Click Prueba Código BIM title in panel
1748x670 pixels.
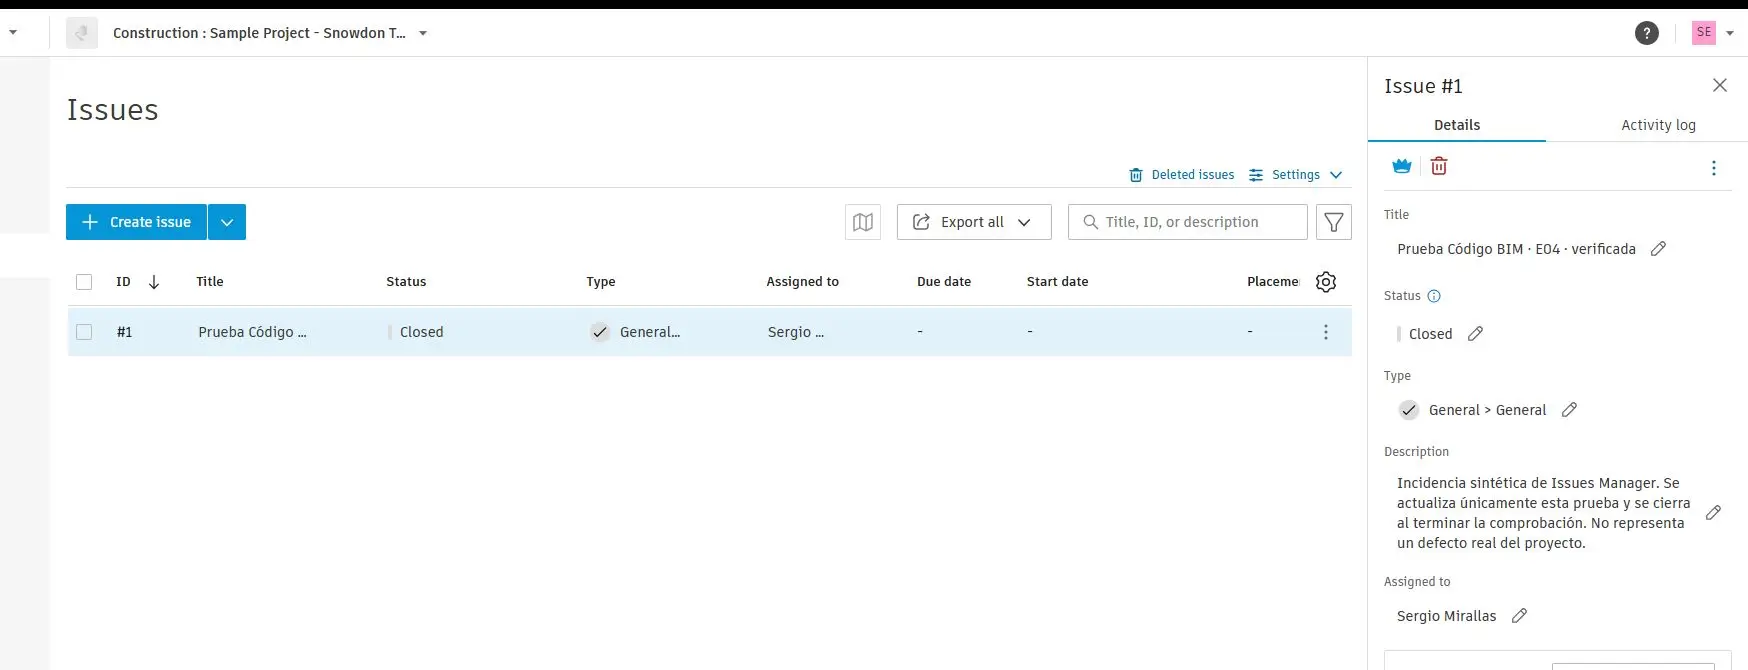(1516, 249)
